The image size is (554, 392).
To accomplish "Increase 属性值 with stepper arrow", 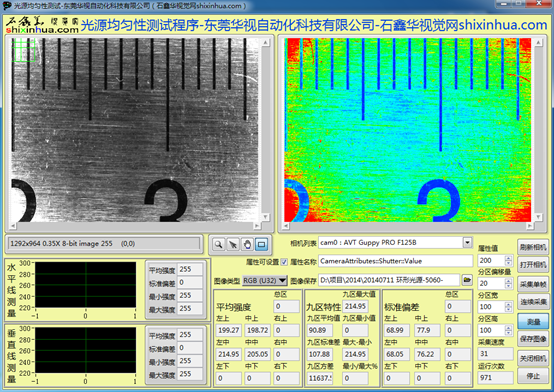I will 508,258.
